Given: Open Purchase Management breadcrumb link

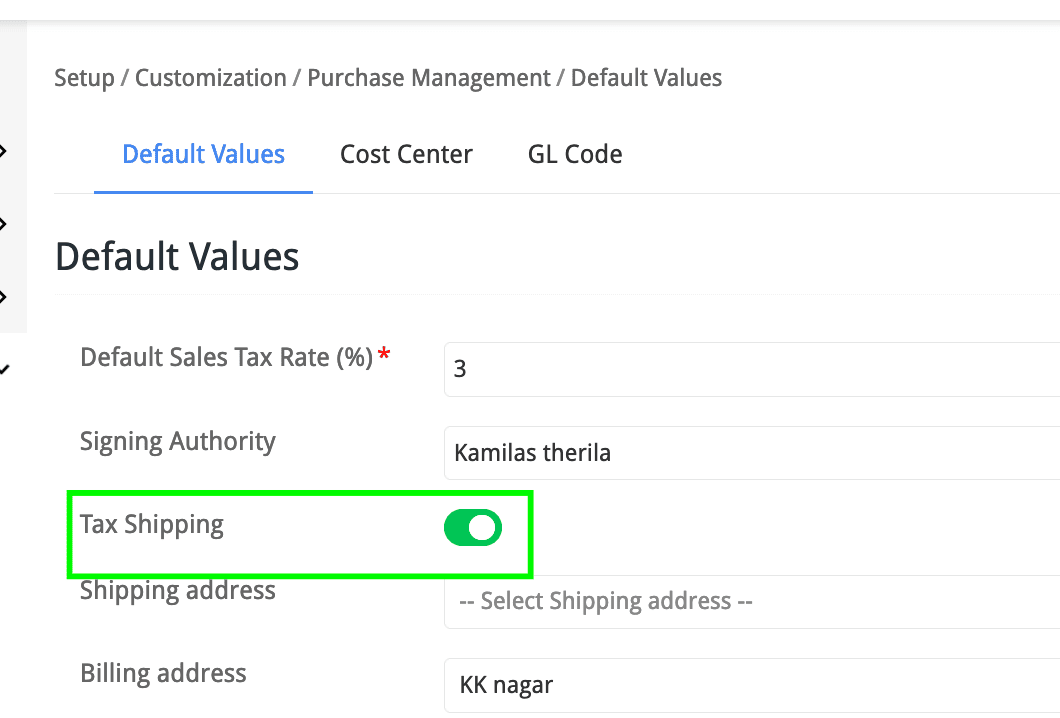Looking at the screenshot, I should [428, 78].
